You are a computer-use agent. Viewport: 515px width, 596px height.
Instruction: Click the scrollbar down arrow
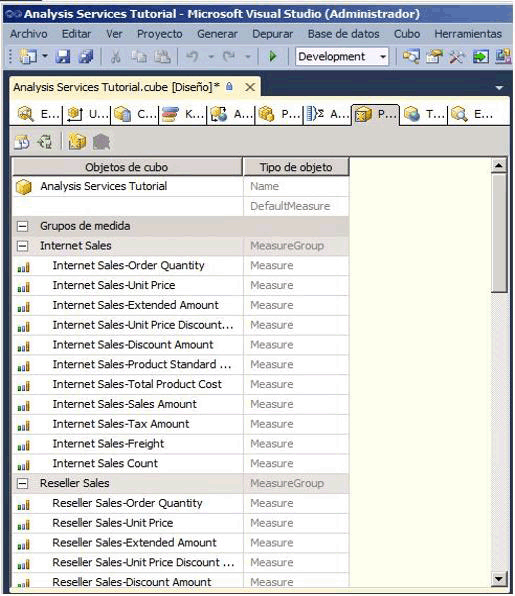point(499,579)
